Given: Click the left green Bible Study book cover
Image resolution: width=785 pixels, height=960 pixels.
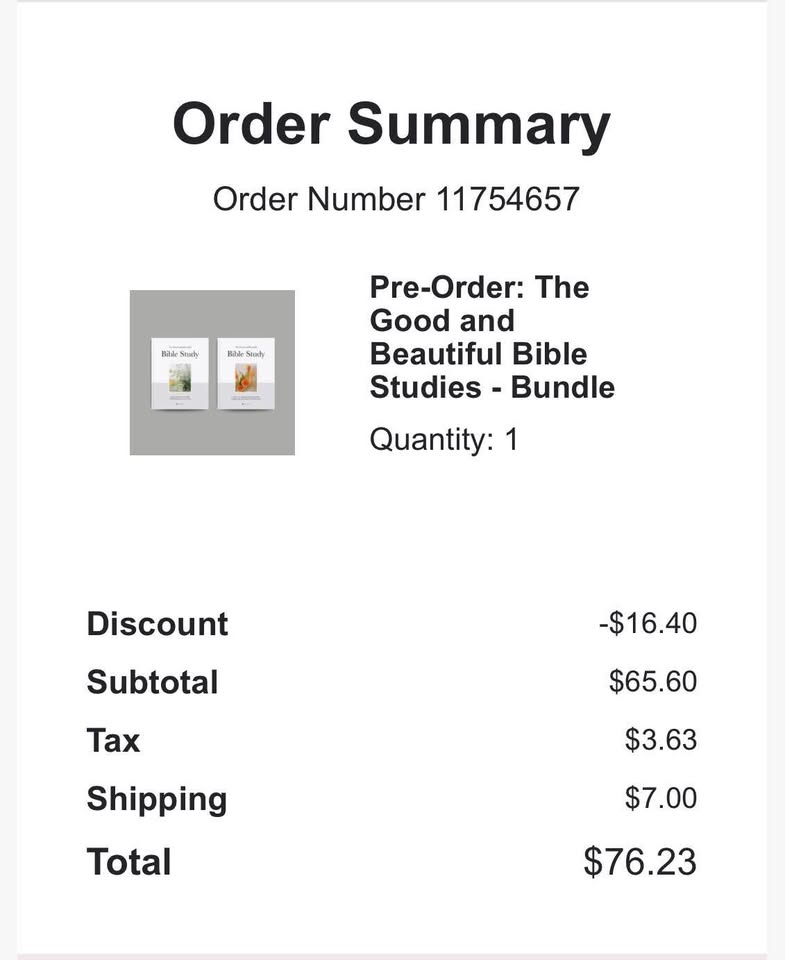Looking at the screenshot, I should tap(180, 373).
